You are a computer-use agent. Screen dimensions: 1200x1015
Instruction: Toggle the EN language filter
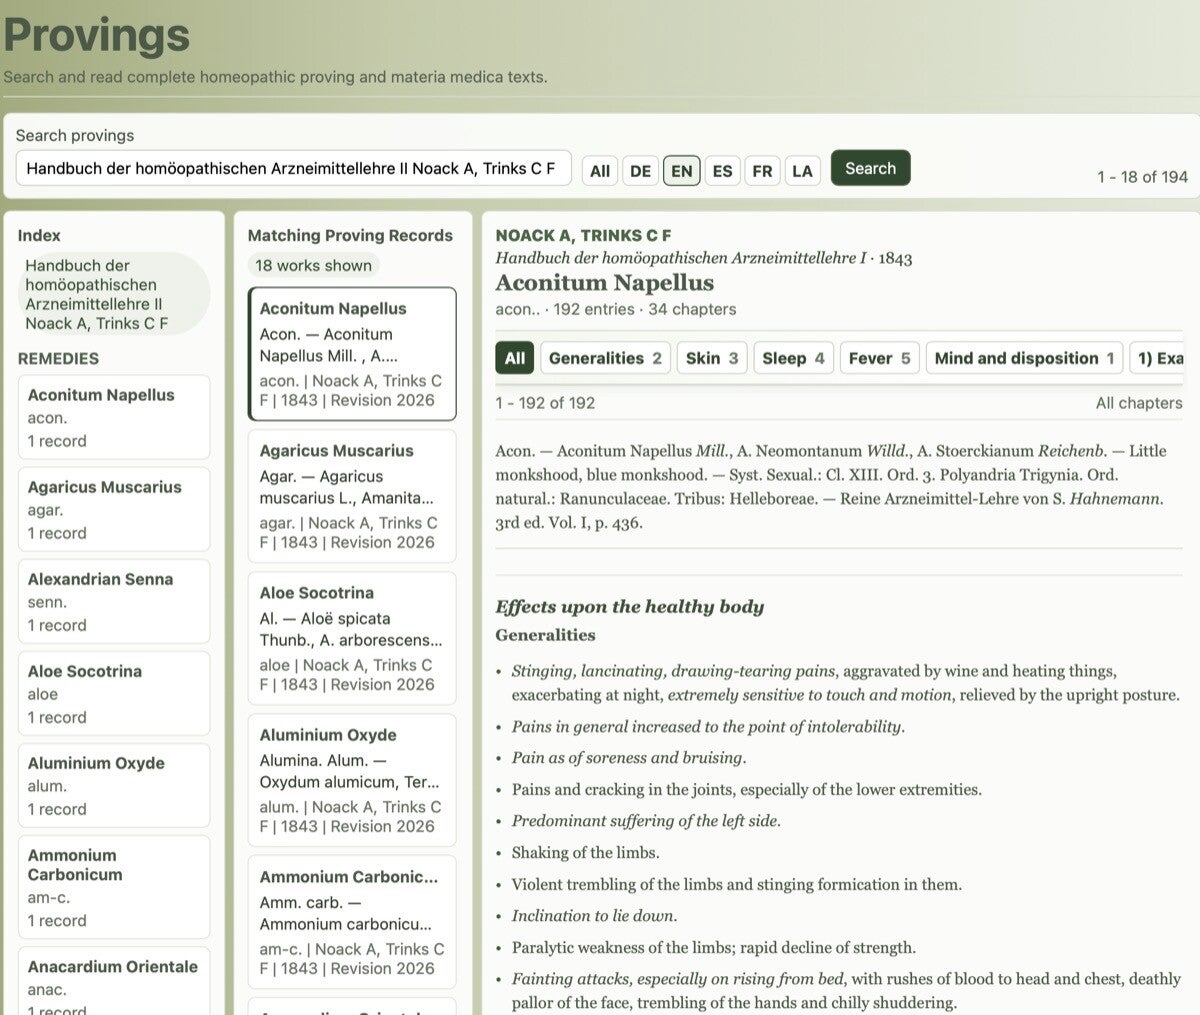click(681, 171)
